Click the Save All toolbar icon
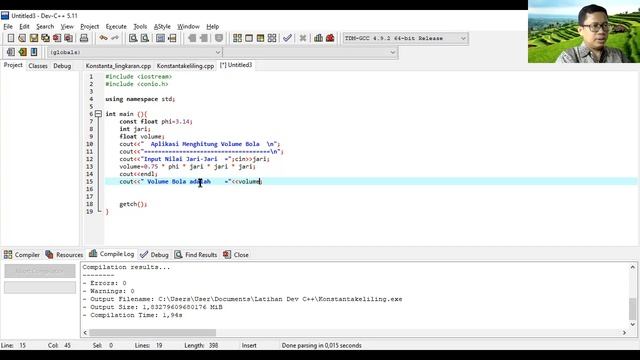Image resolution: width=640 pixels, height=360 pixels. click(x=45, y=38)
